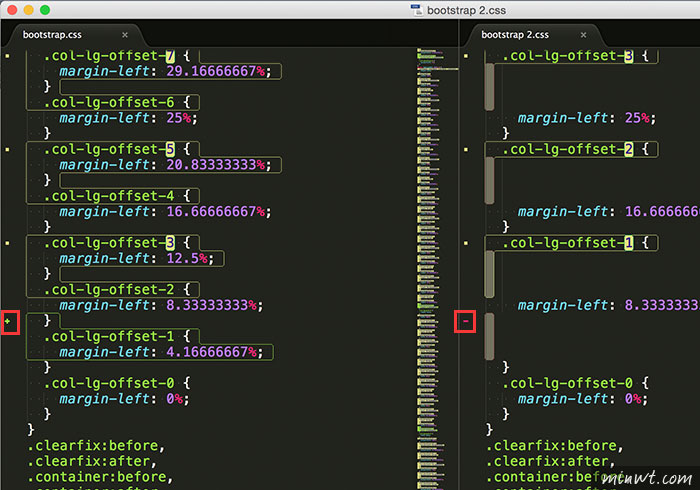Click 'margin-left: 8.33333333%;' in bootstrap.css
This screenshot has height=490, width=700.
click(161, 306)
